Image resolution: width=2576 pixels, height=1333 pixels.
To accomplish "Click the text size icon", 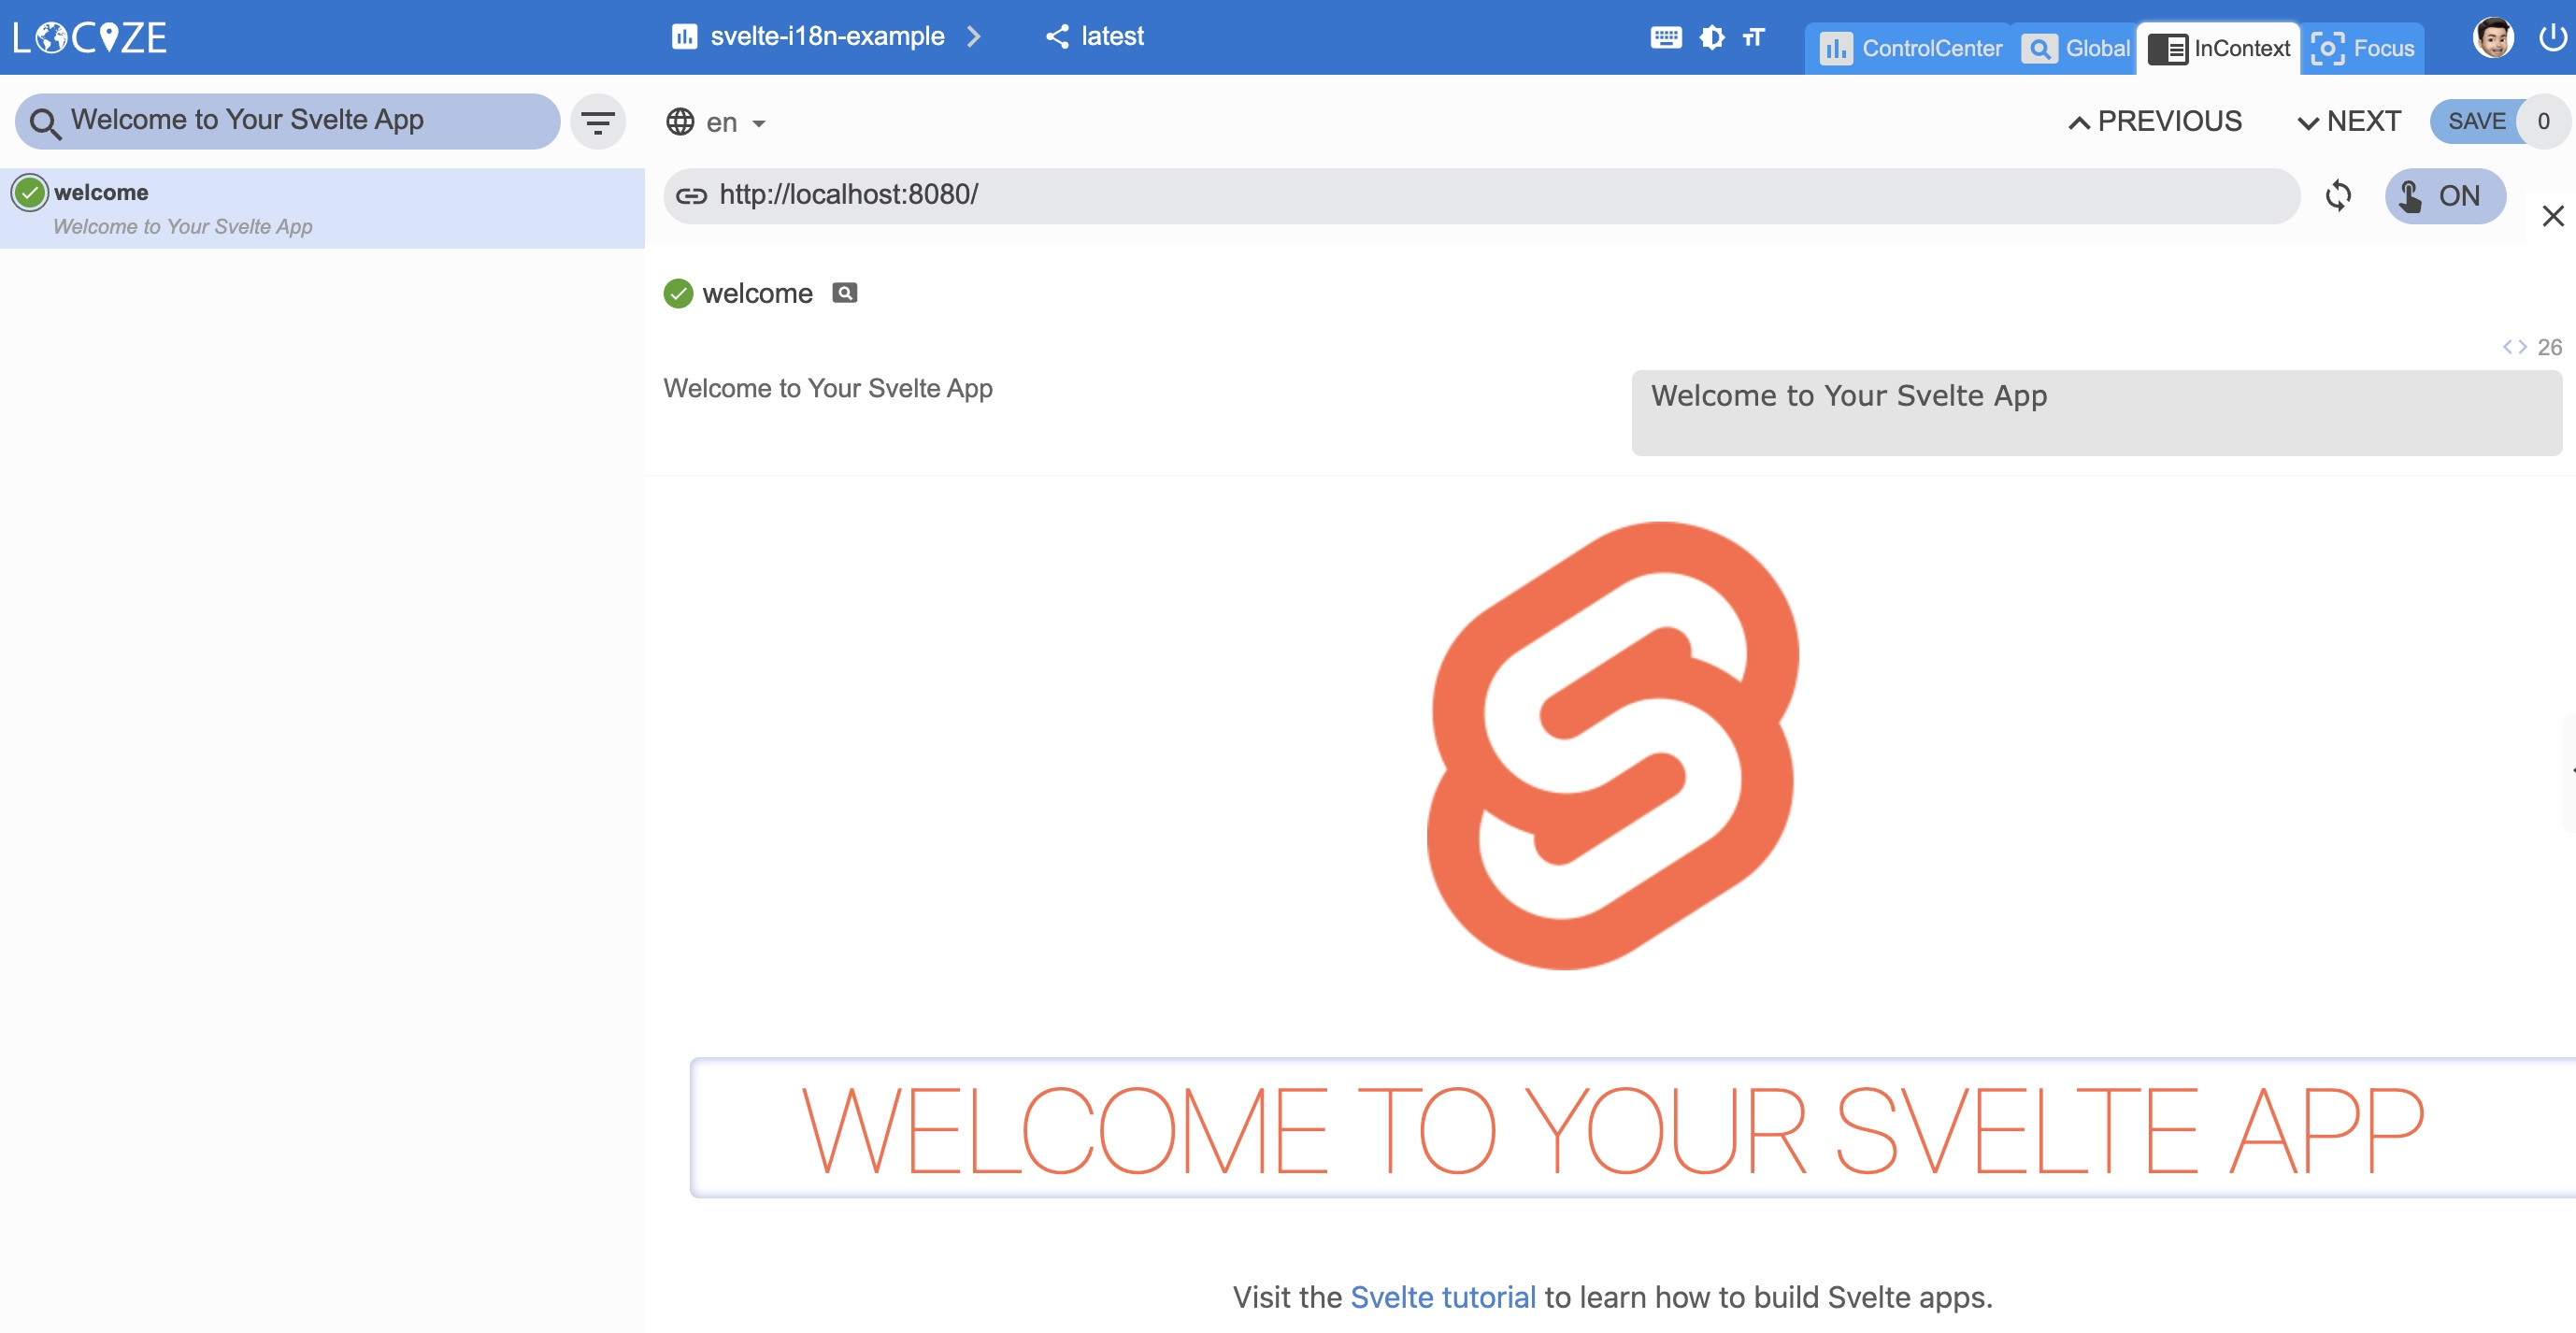I will pyautogui.click(x=1753, y=38).
